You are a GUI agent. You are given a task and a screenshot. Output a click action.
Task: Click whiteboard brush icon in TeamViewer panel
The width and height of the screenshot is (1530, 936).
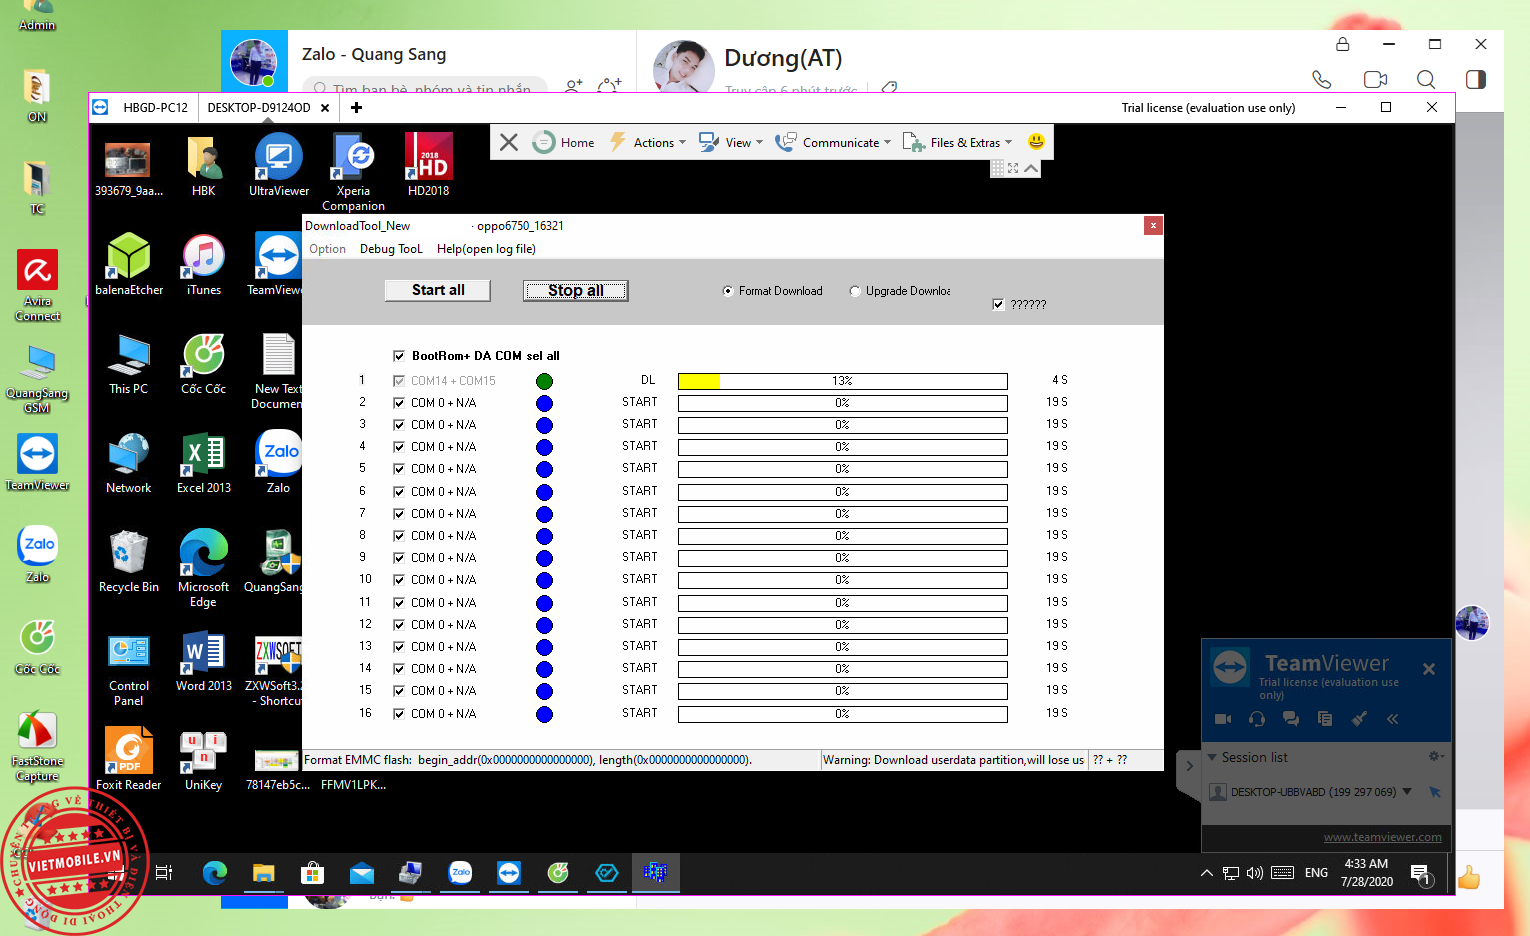(x=1359, y=718)
